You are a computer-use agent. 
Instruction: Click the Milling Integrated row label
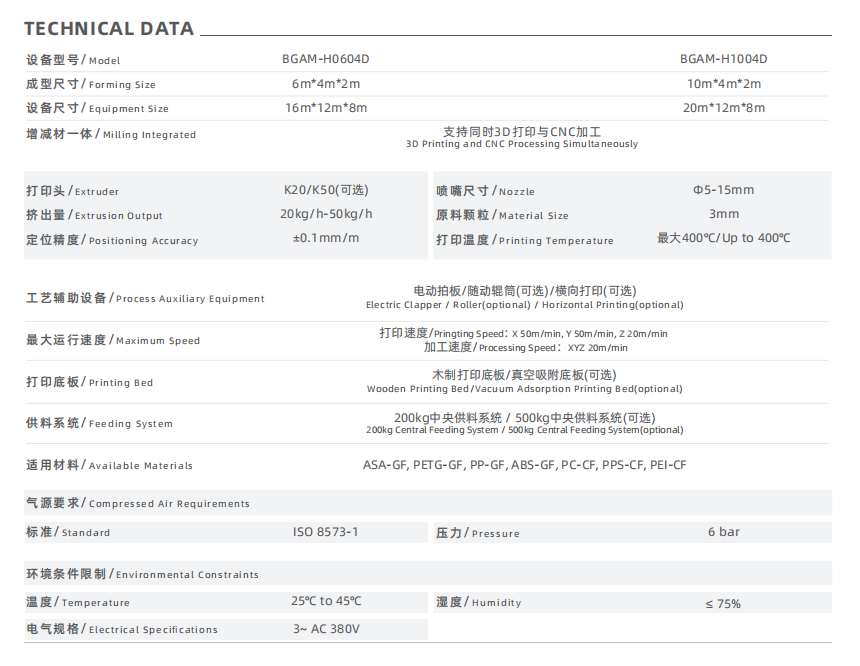point(111,134)
